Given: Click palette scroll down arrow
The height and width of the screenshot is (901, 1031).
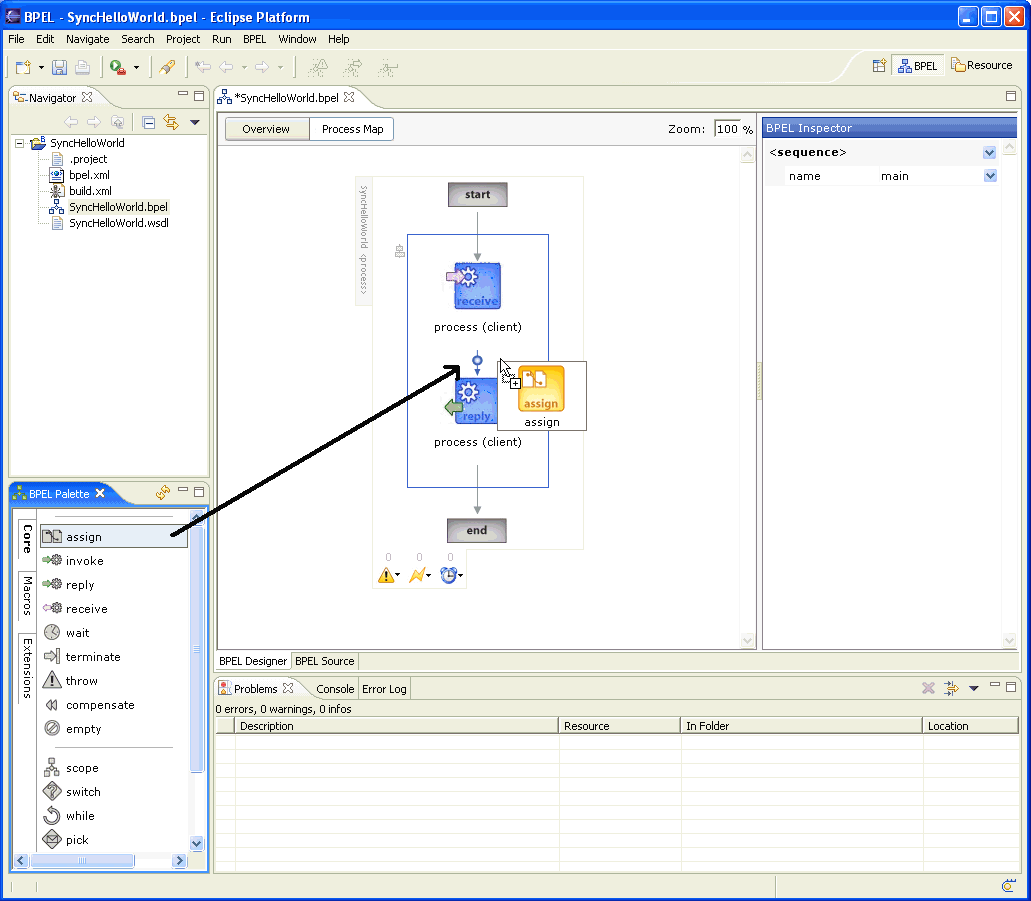Looking at the screenshot, I should coord(196,843).
